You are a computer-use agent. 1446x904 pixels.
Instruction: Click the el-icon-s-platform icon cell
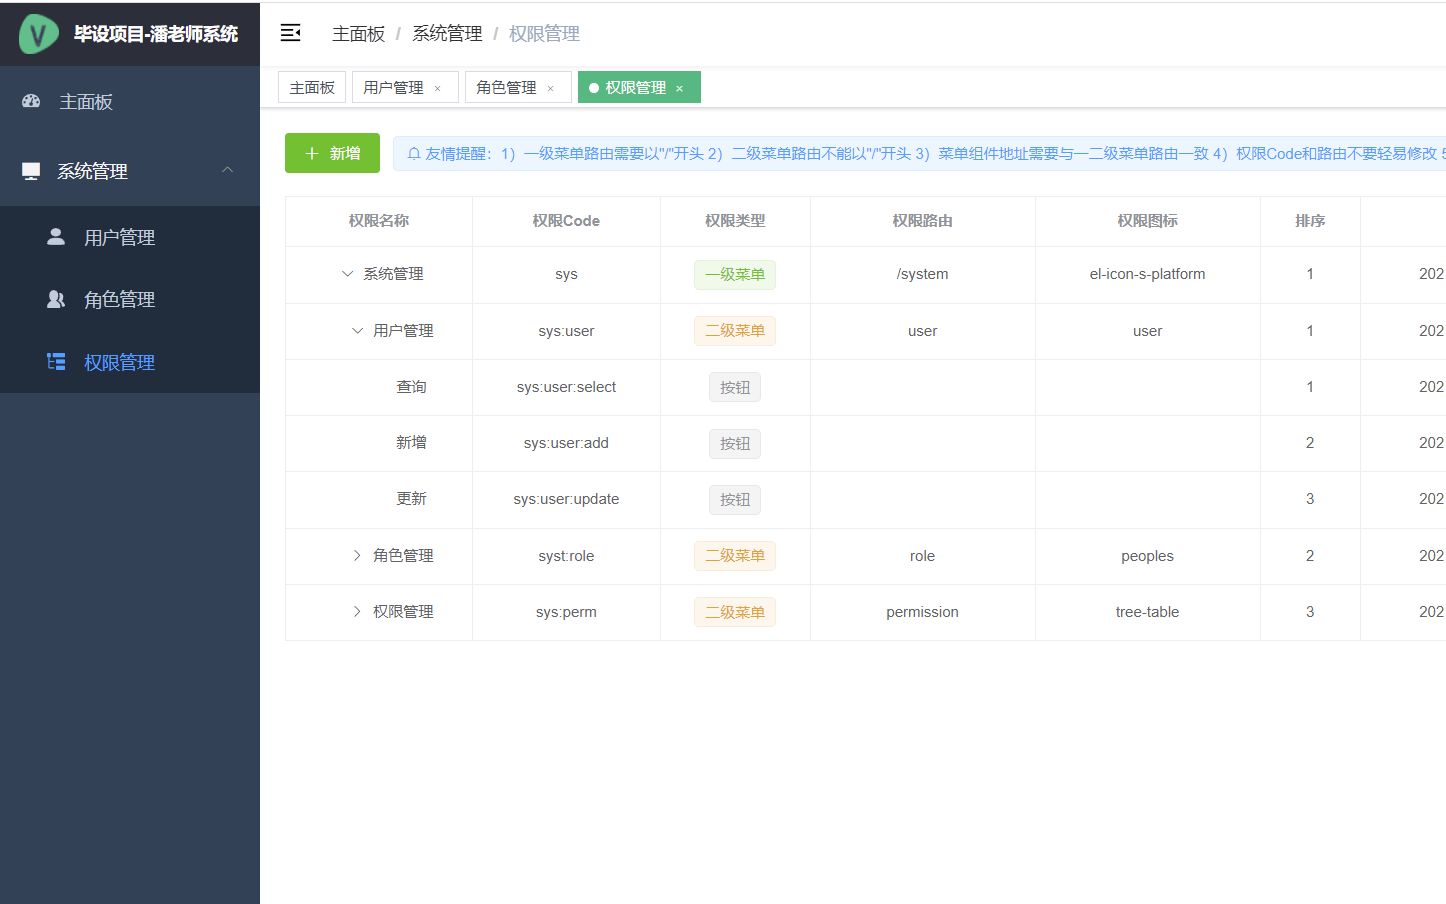(x=1147, y=274)
